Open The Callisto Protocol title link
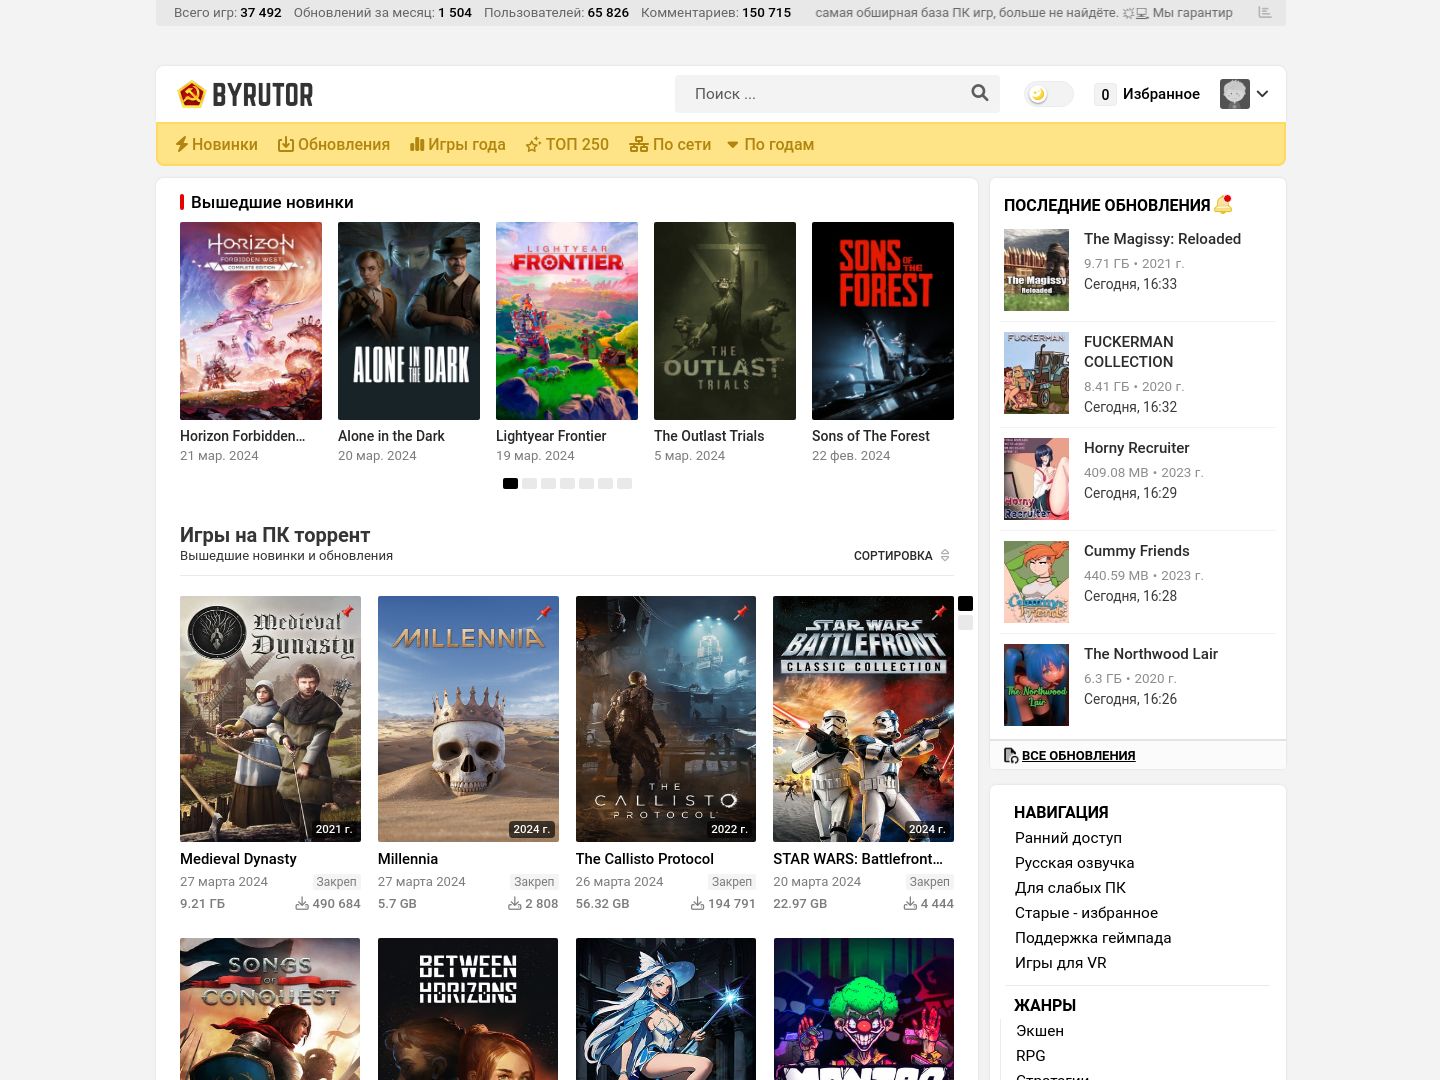 coord(645,858)
